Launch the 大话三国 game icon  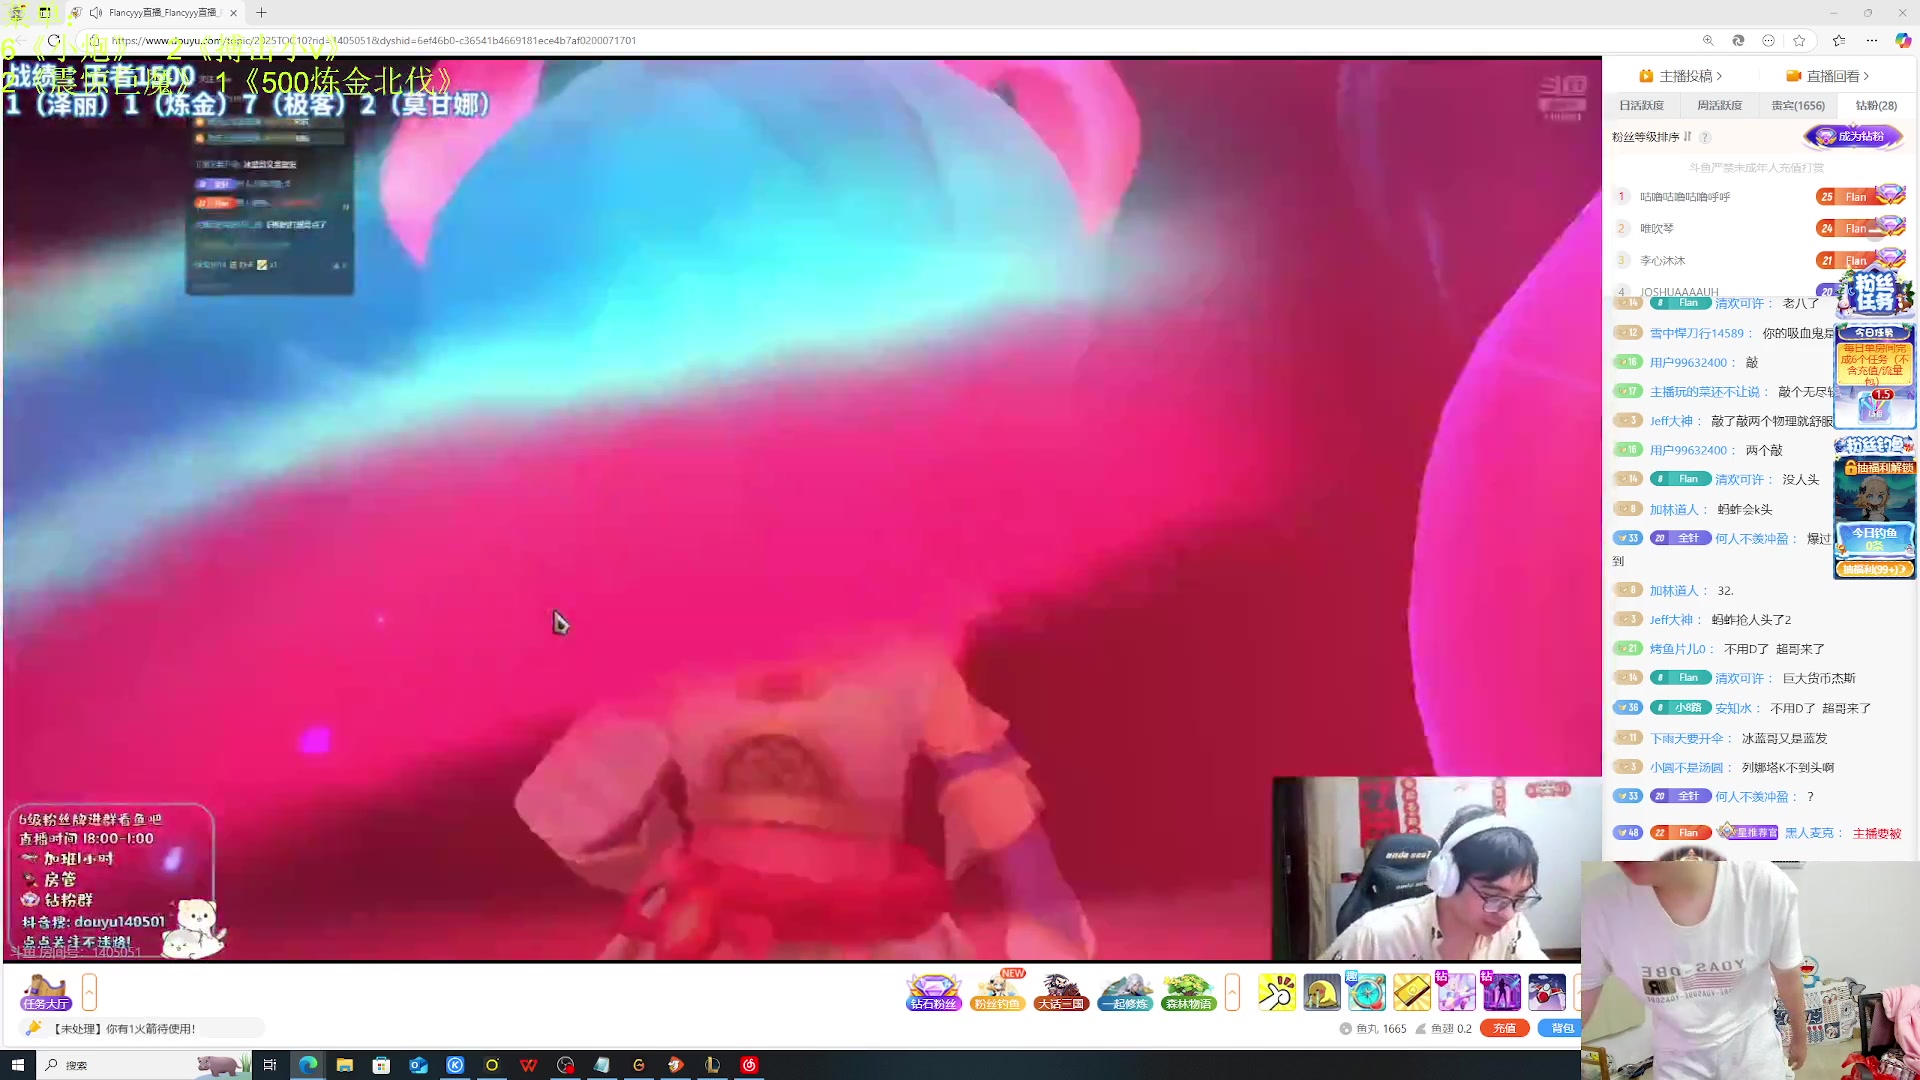[1061, 992]
